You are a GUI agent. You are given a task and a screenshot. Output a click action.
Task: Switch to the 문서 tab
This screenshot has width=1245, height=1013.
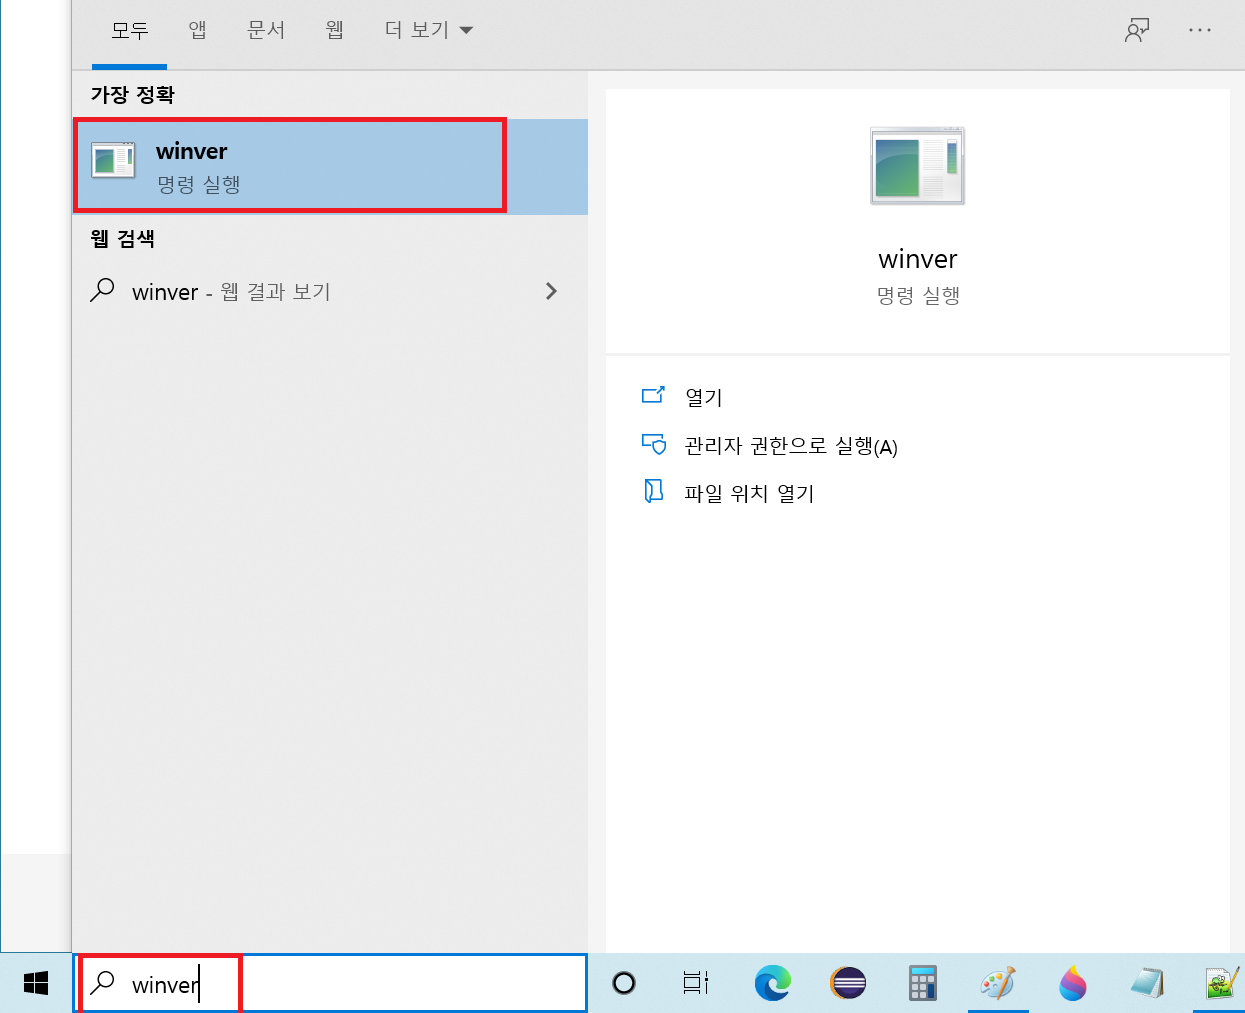click(266, 31)
